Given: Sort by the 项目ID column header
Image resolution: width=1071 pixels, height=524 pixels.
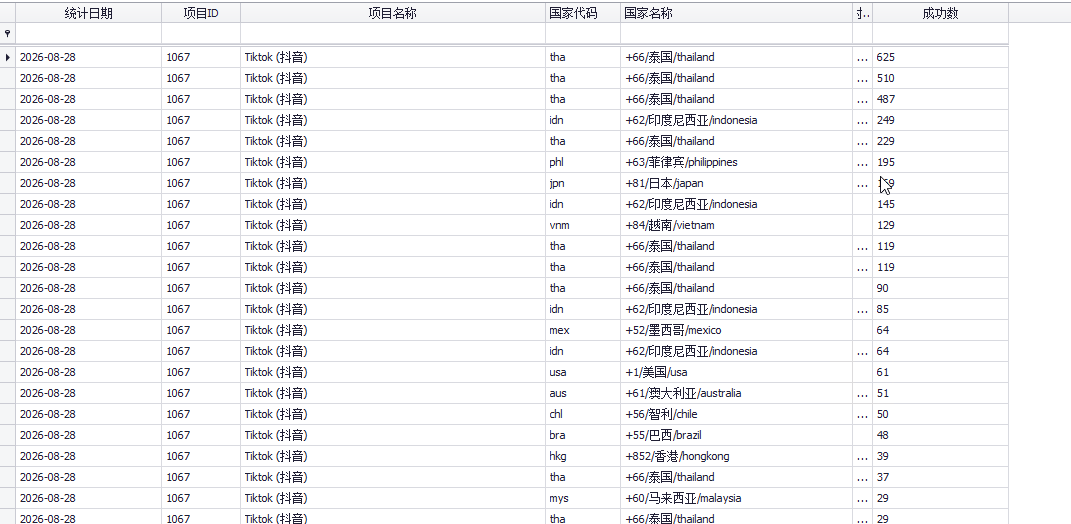Looking at the screenshot, I should 201,13.
